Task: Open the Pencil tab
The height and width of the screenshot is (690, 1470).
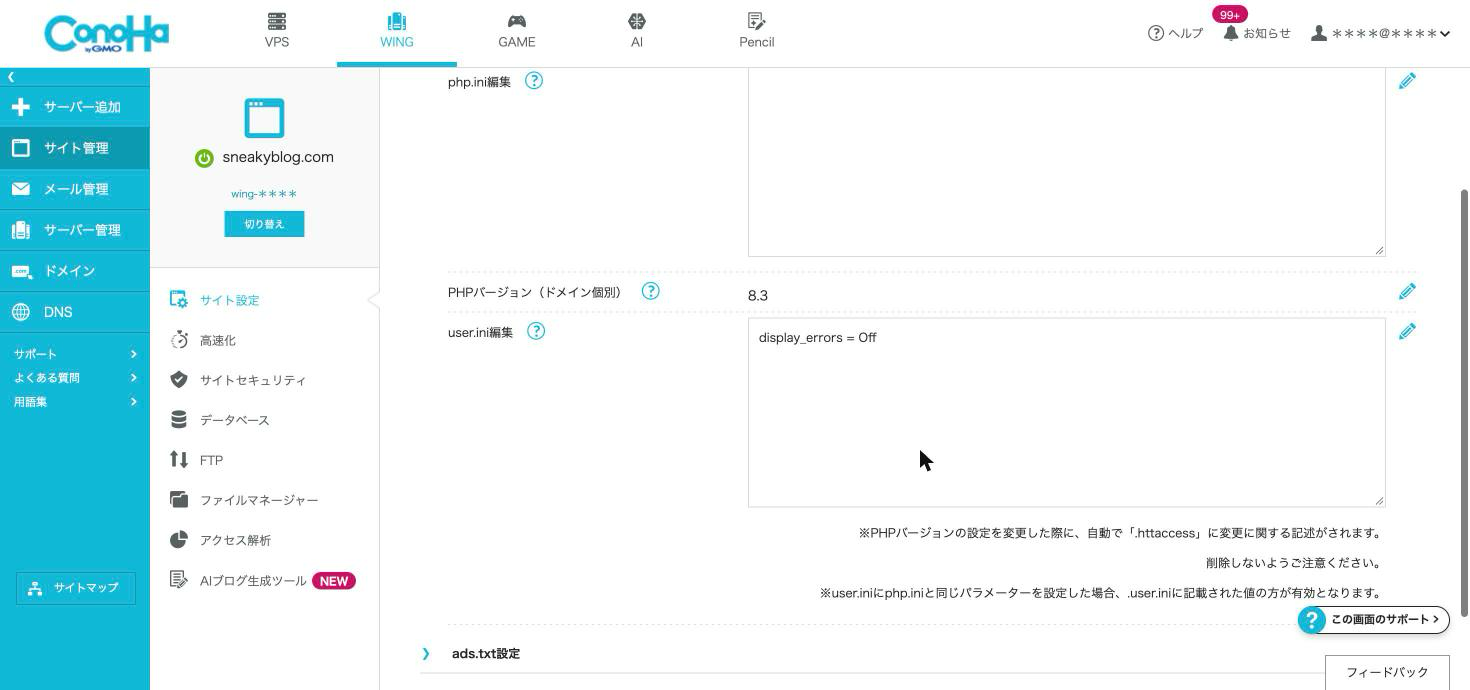Action: (757, 32)
